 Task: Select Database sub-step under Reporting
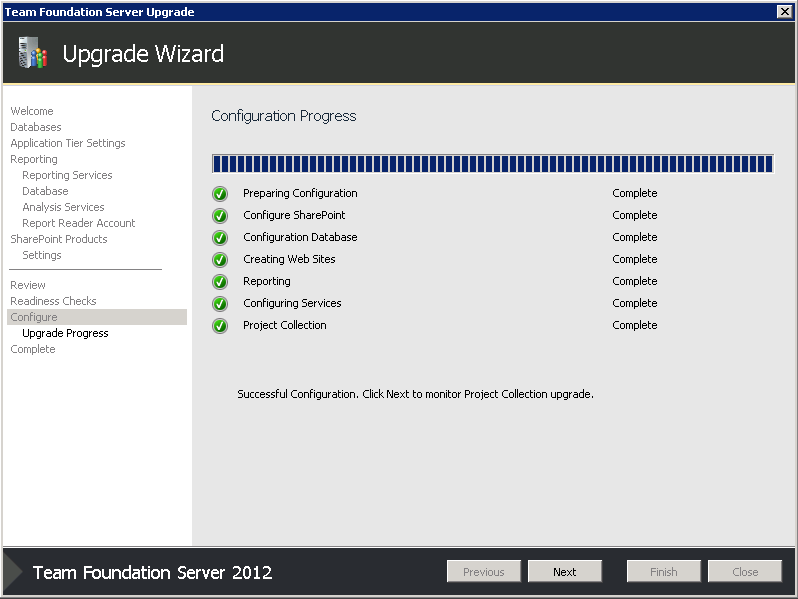pos(45,191)
